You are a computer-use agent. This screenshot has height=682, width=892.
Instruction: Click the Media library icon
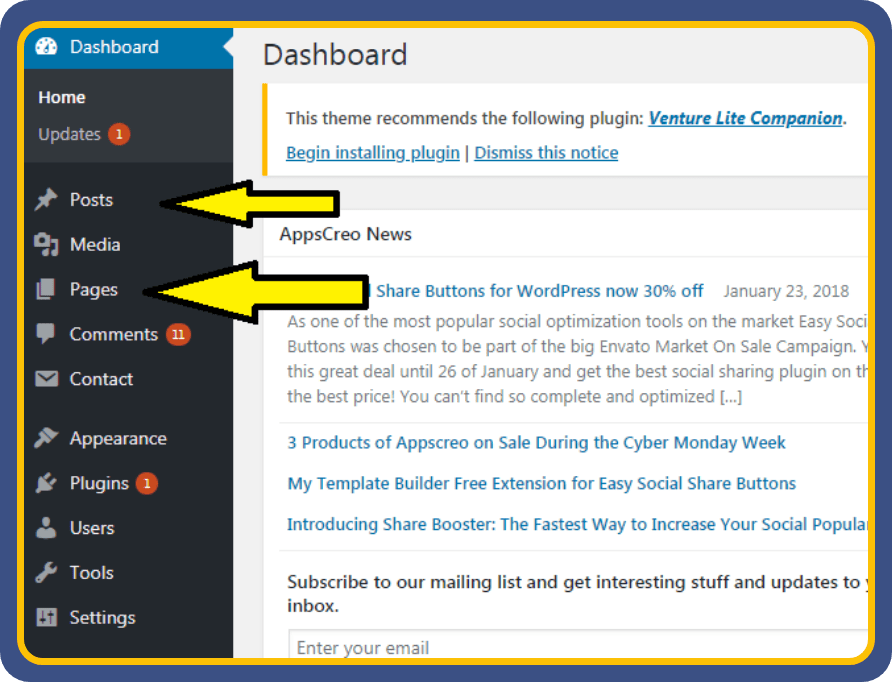point(46,245)
